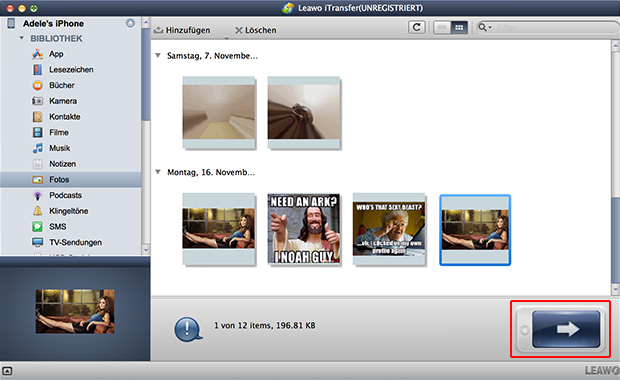Select first woman on couch thumbnail
This screenshot has height=380, width=620.
tap(219, 229)
